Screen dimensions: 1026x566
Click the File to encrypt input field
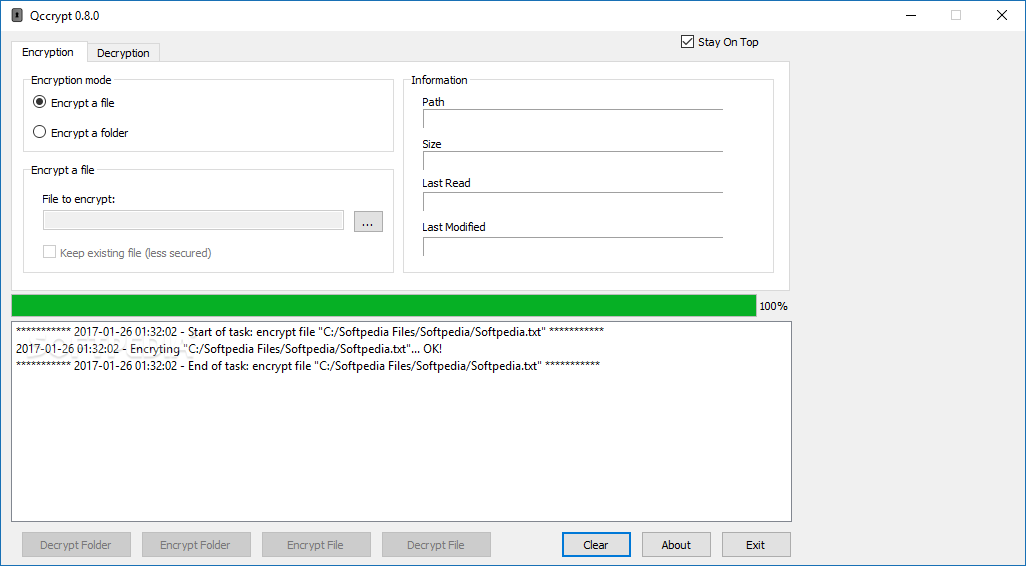pyautogui.click(x=193, y=221)
